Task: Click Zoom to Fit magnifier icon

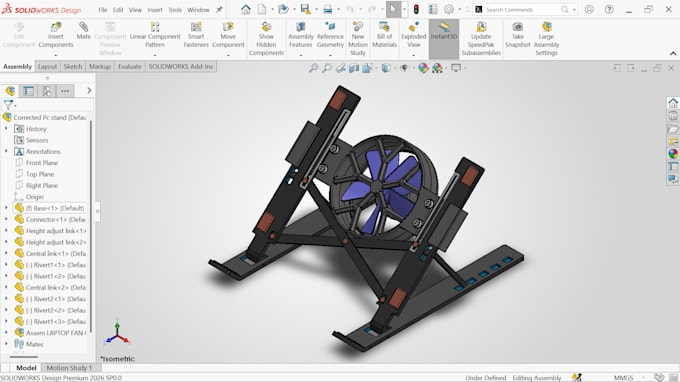Action: [313, 68]
